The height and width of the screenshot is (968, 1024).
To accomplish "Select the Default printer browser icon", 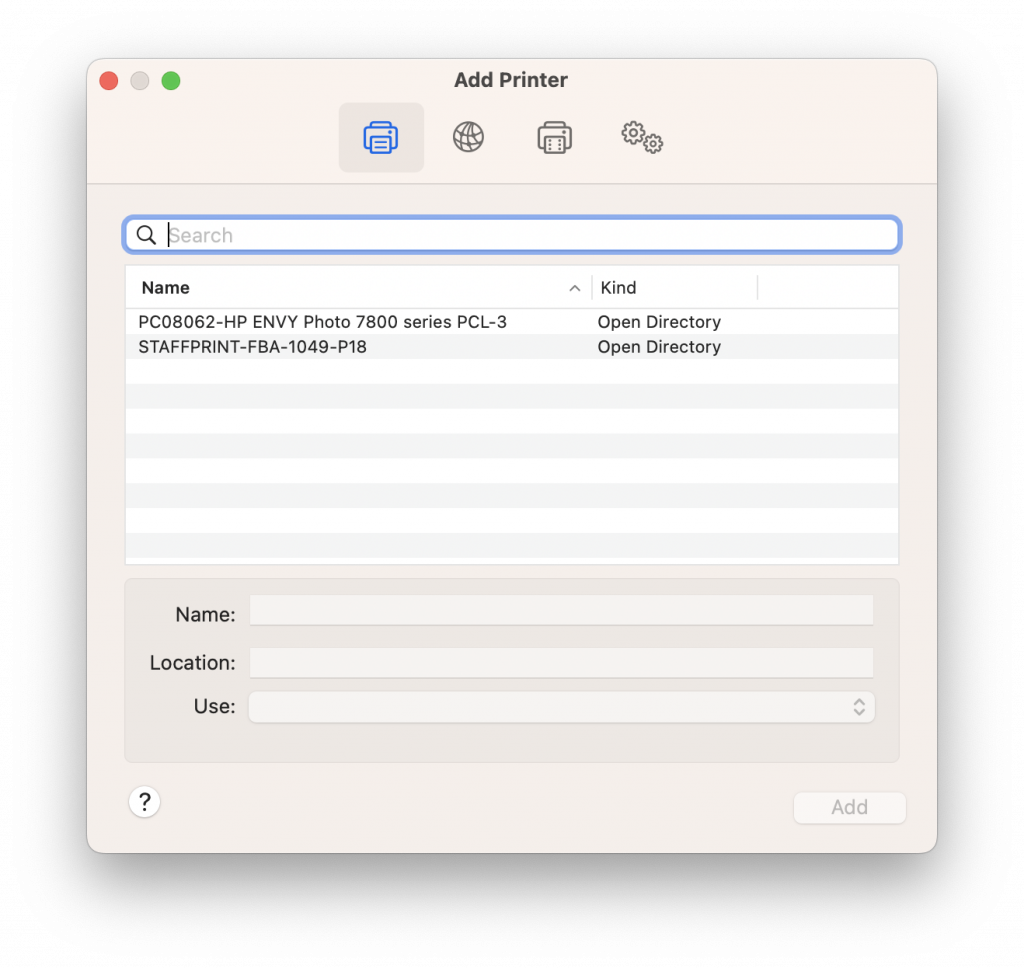I will (x=381, y=137).
